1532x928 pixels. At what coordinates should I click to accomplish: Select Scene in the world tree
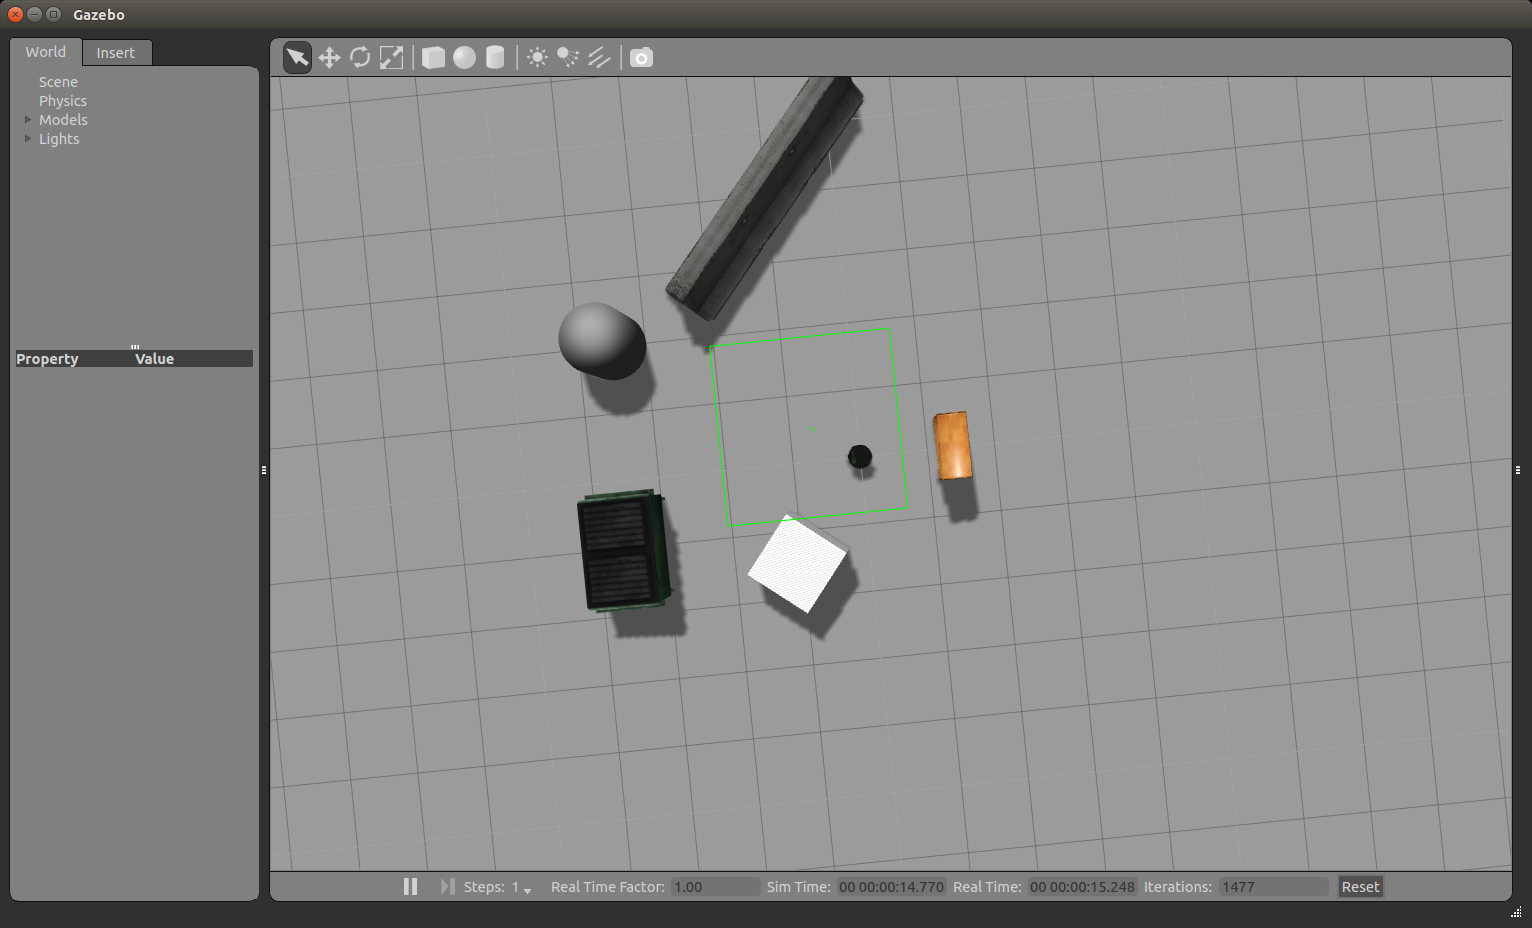point(58,82)
